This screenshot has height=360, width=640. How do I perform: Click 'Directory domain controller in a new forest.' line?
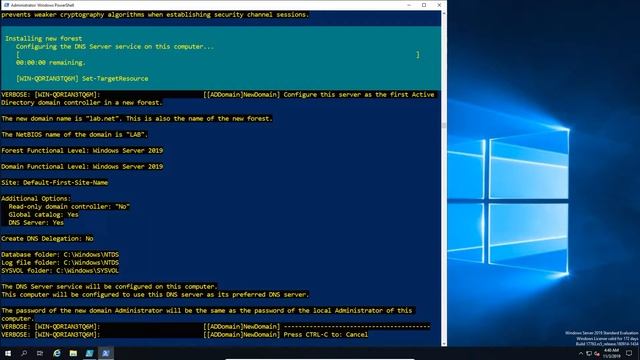82,102
